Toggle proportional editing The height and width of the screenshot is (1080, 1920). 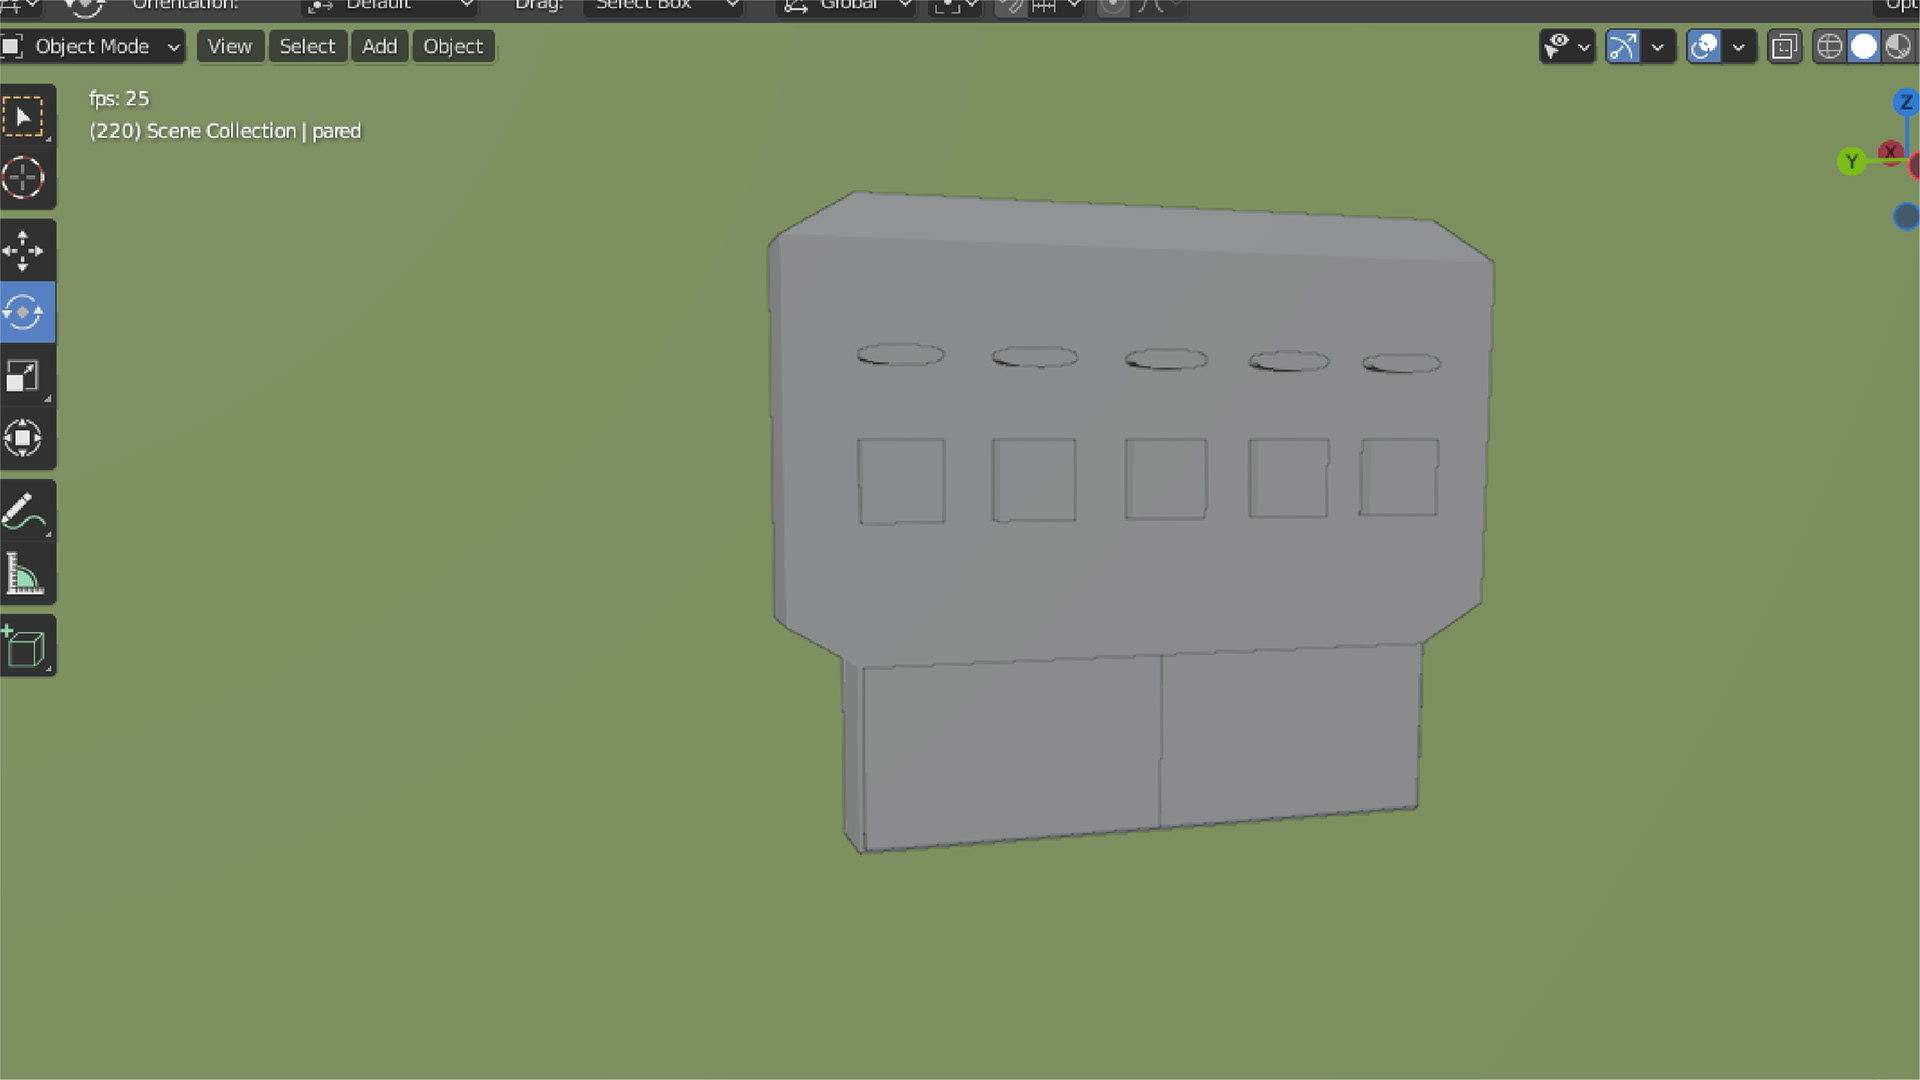[x=1112, y=7]
